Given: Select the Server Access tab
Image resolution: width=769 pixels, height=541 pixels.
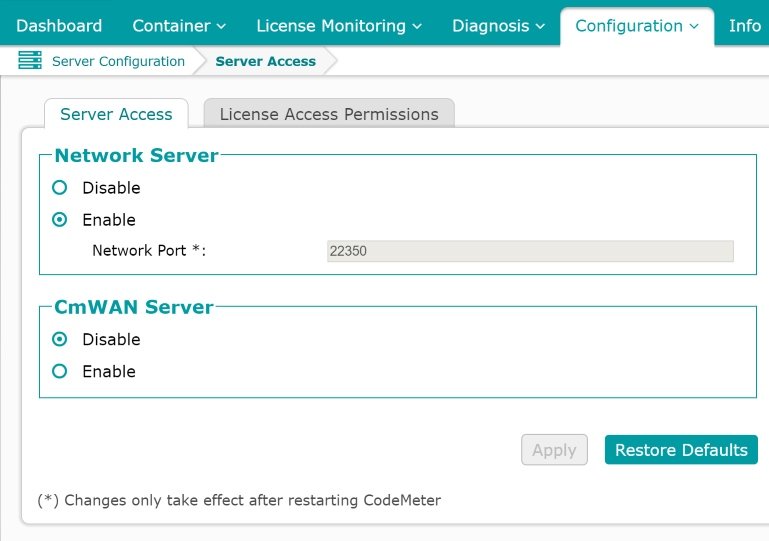Looking at the screenshot, I should (116, 114).
